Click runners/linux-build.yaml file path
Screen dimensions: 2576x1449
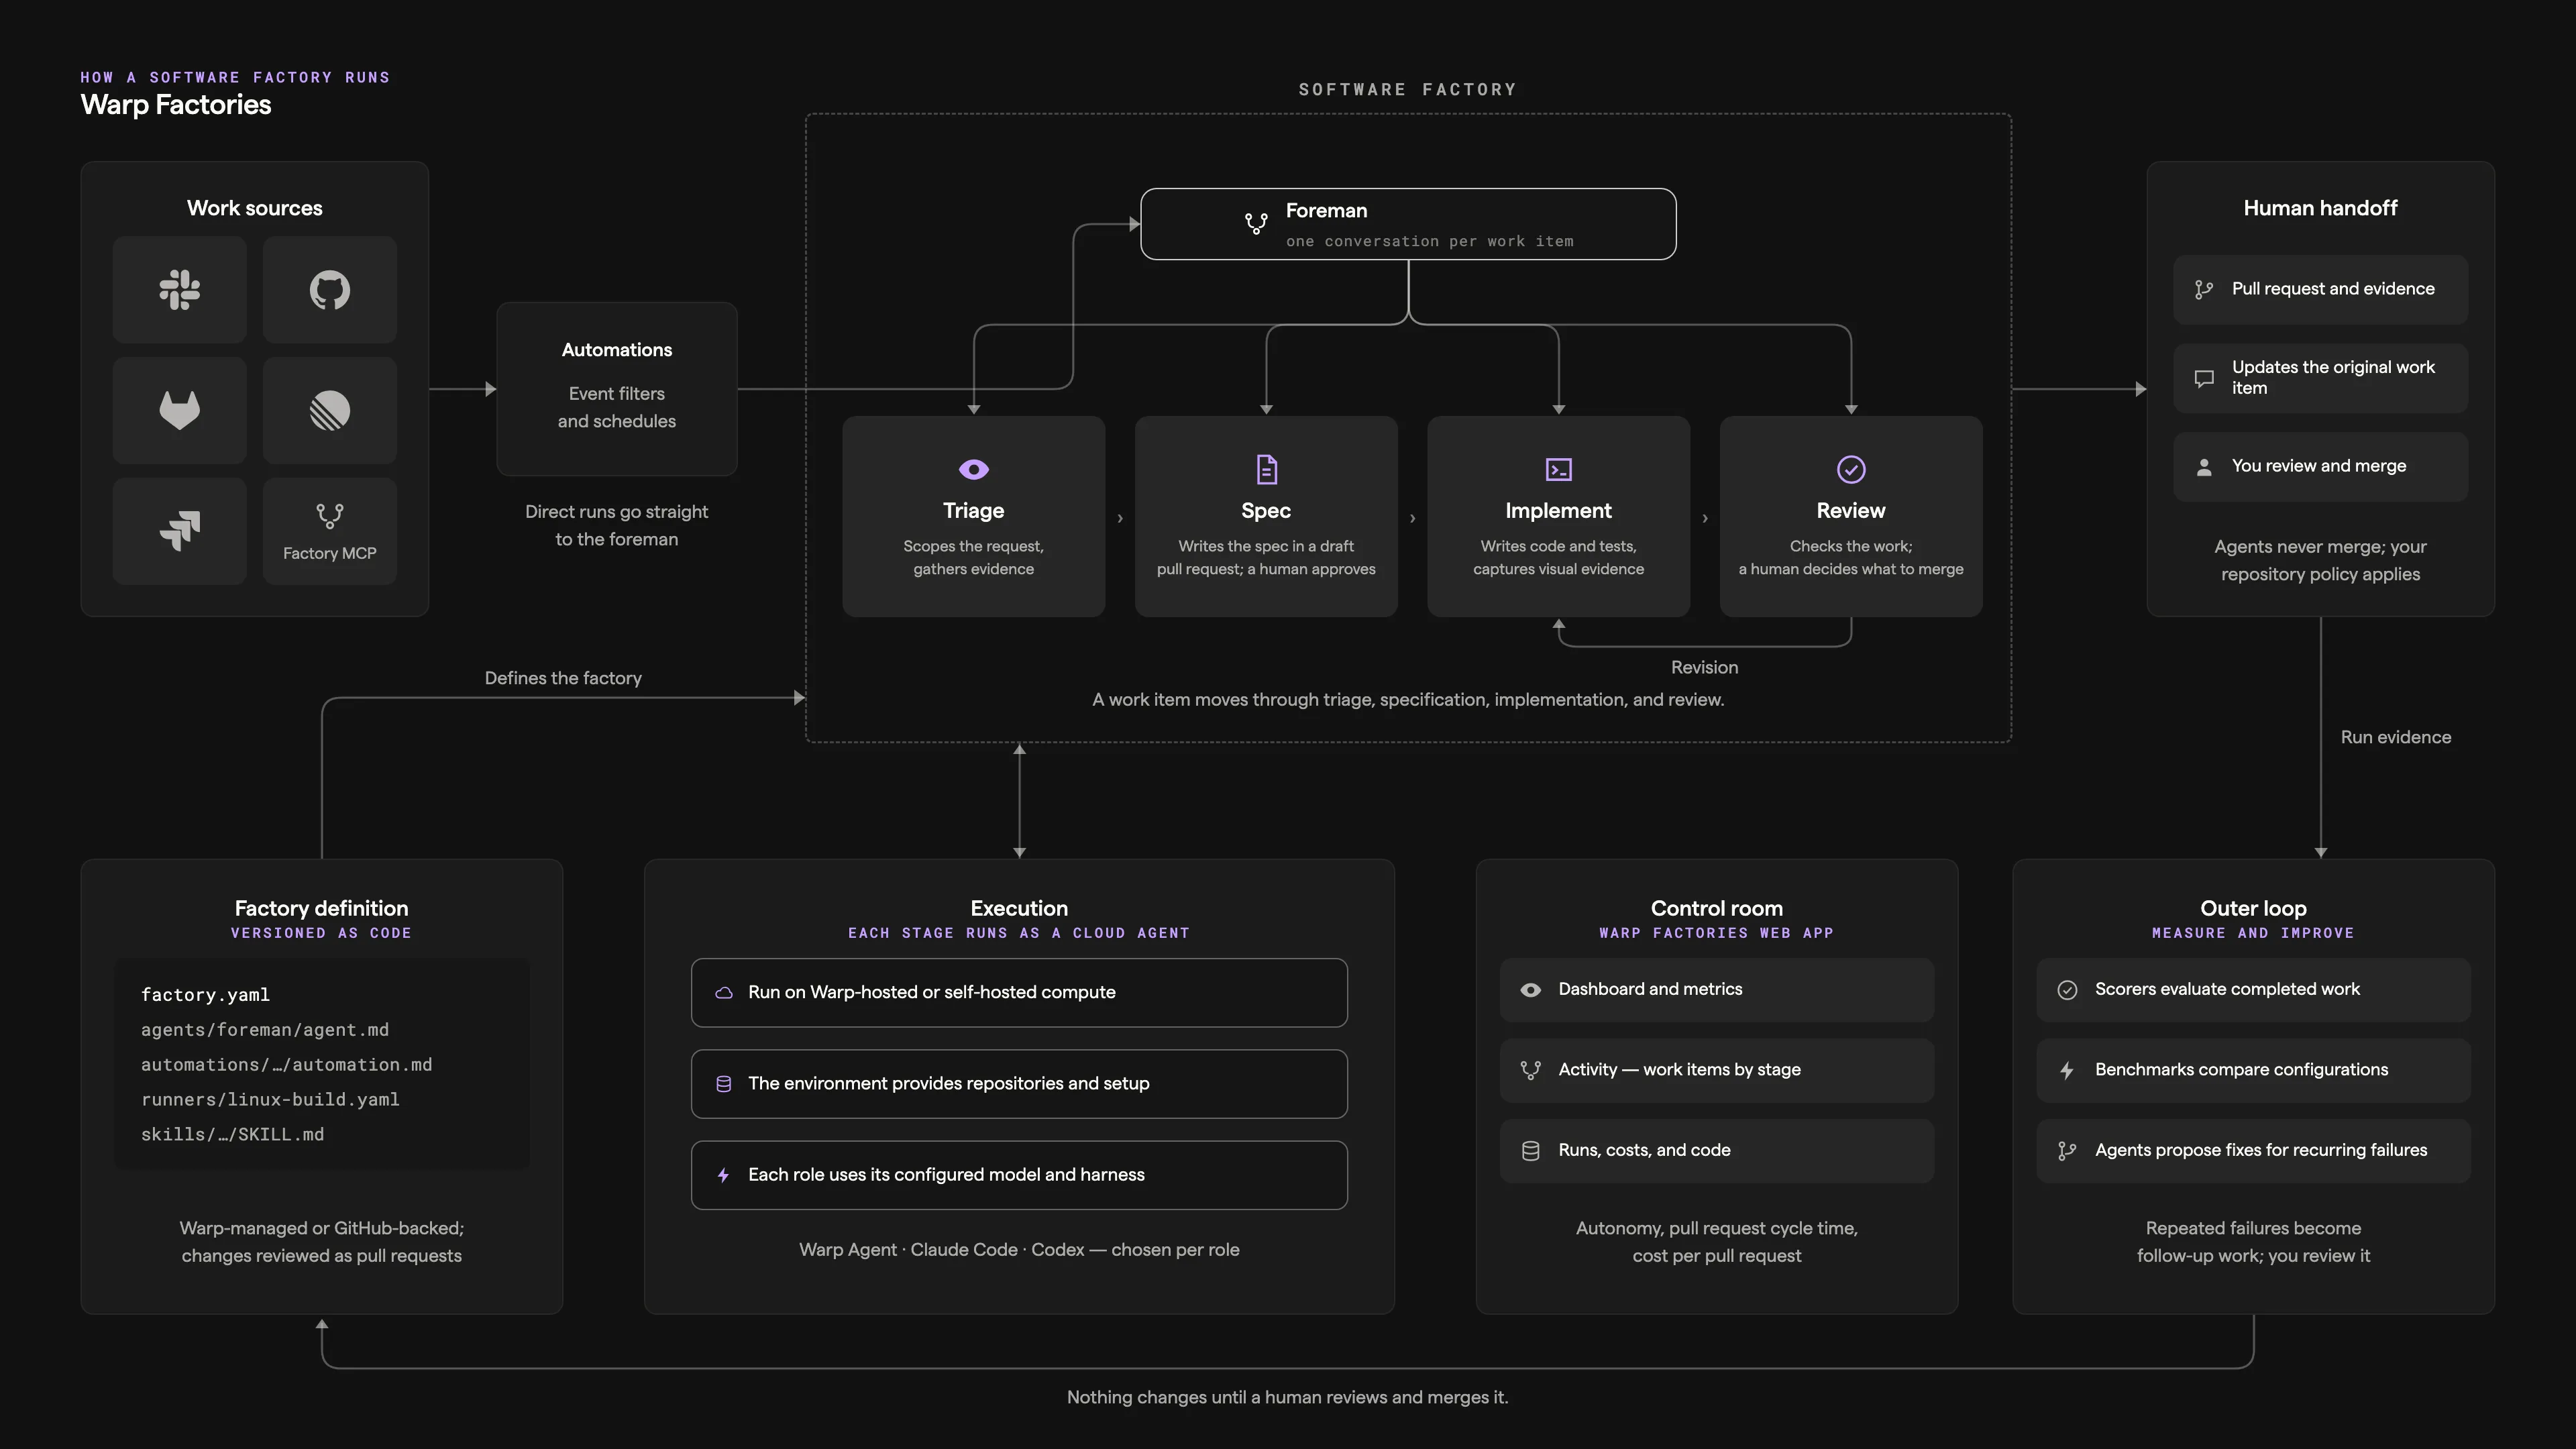coord(270,1100)
